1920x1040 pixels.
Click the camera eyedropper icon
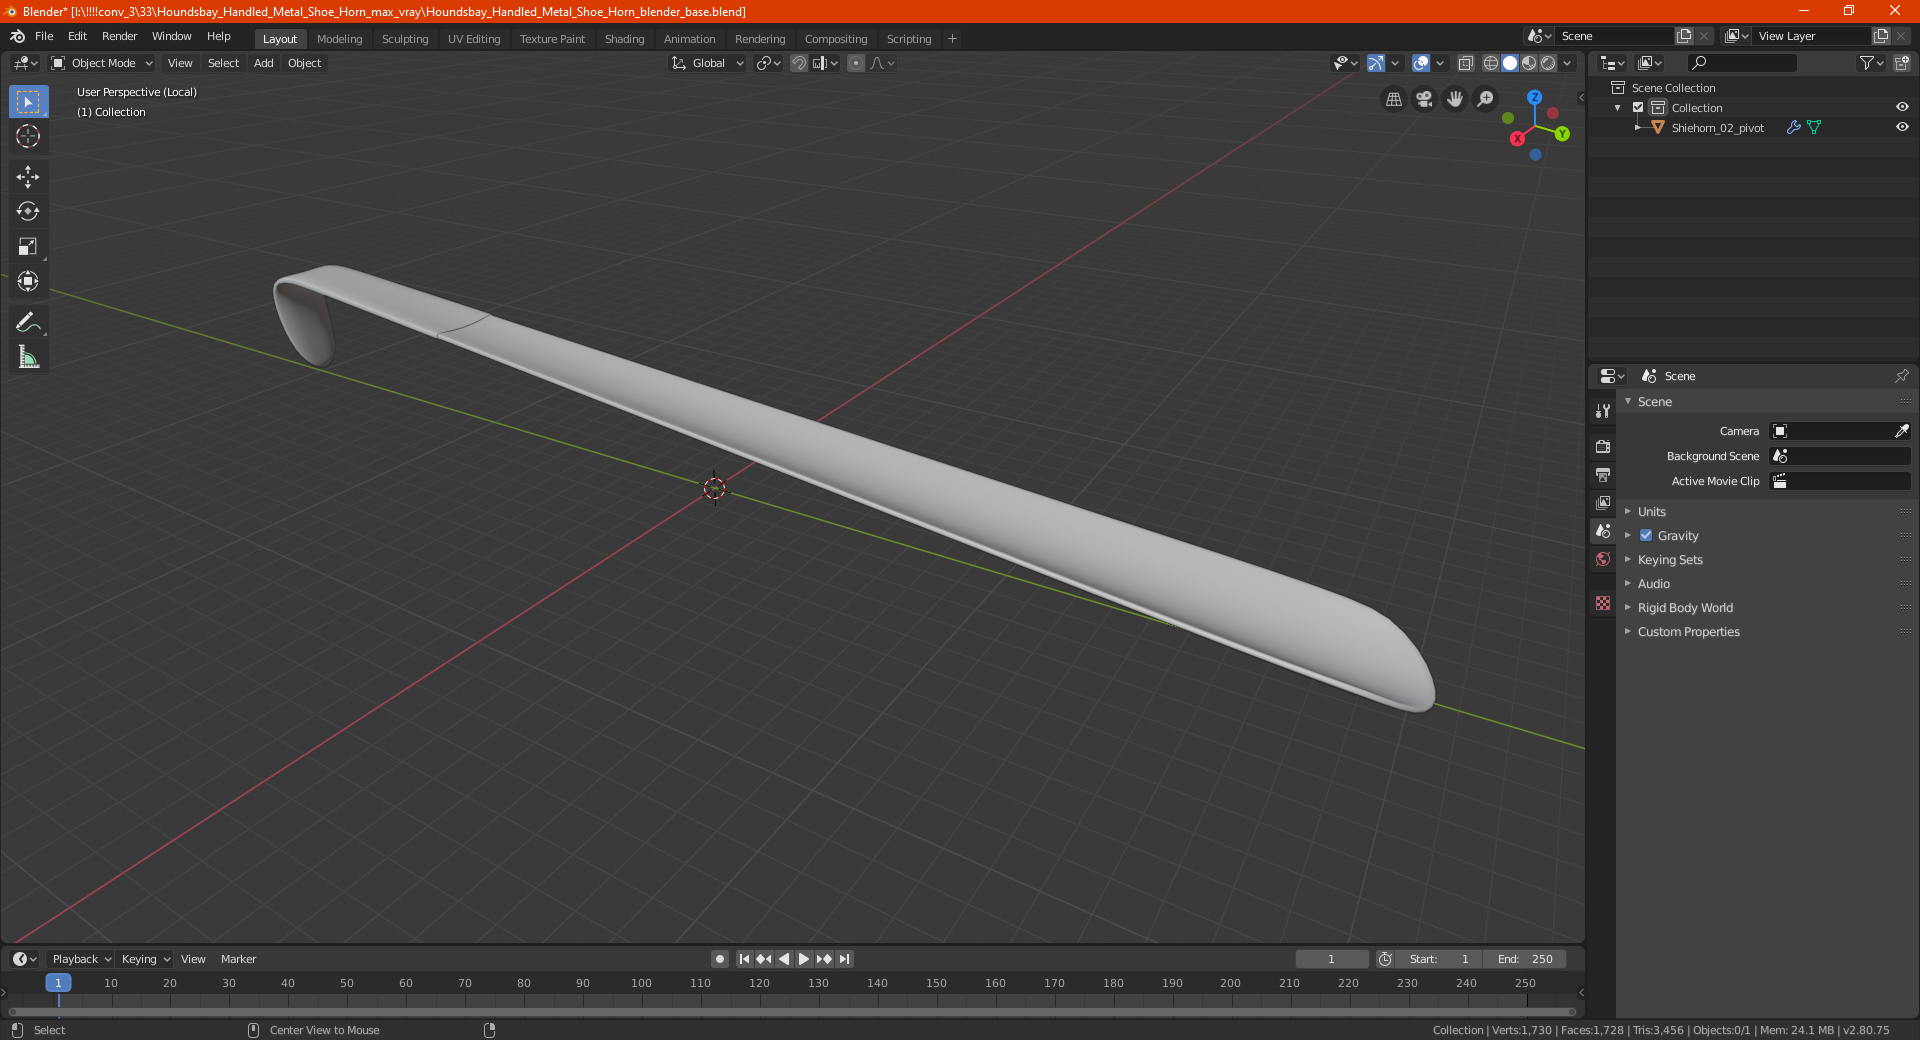click(1901, 431)
